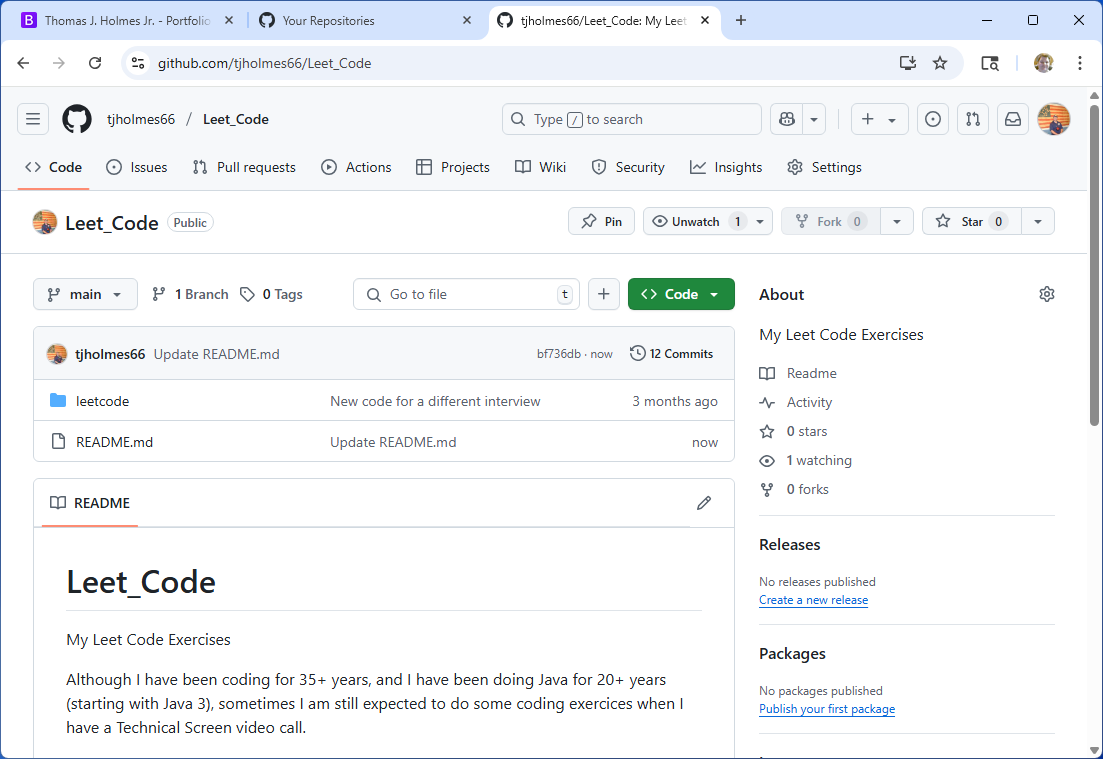Open the Unwatch notifications dropdown
Image resolution: width=1103 pixels, height=759 pixels.
tap(708, 222)
